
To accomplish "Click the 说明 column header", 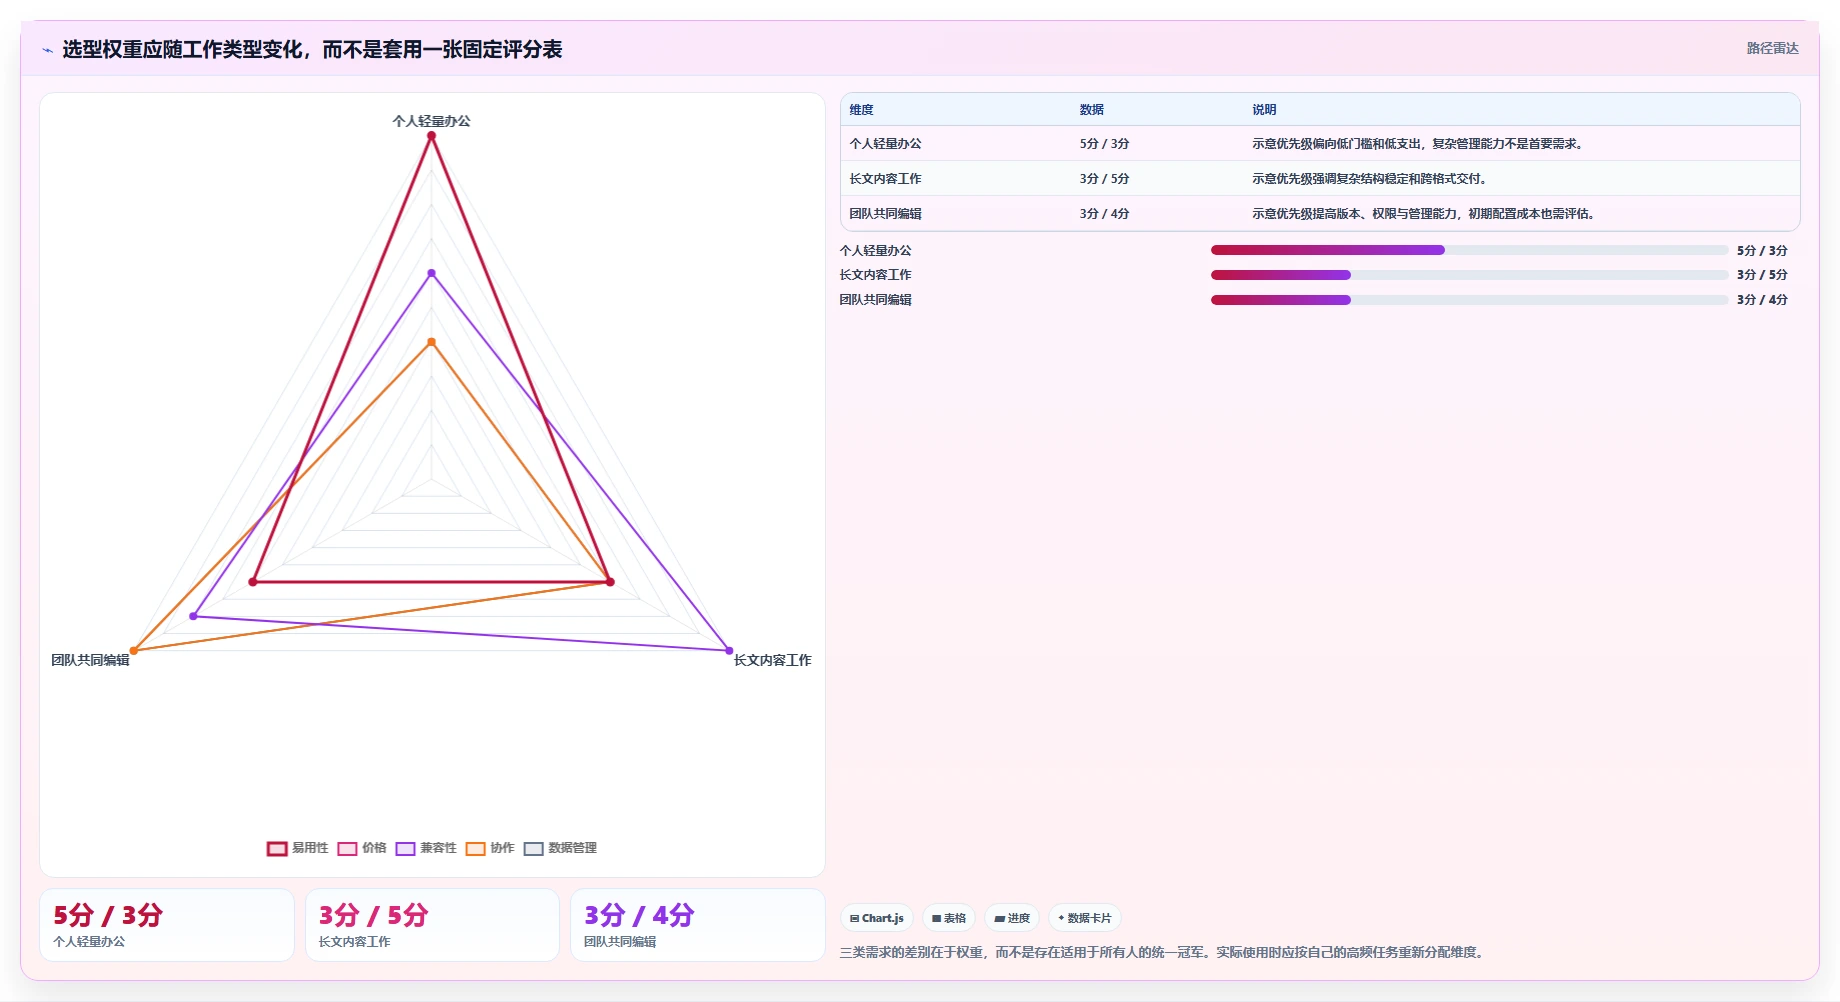I will [x=1264, y=110].
